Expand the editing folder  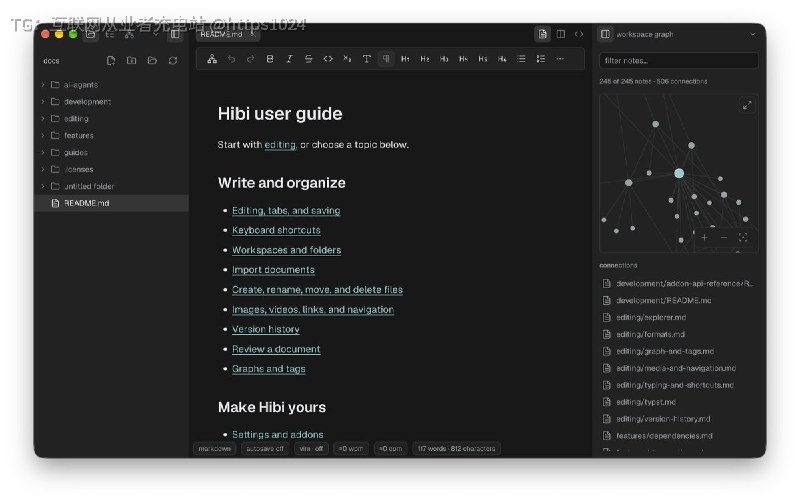[x=111, y=118]
